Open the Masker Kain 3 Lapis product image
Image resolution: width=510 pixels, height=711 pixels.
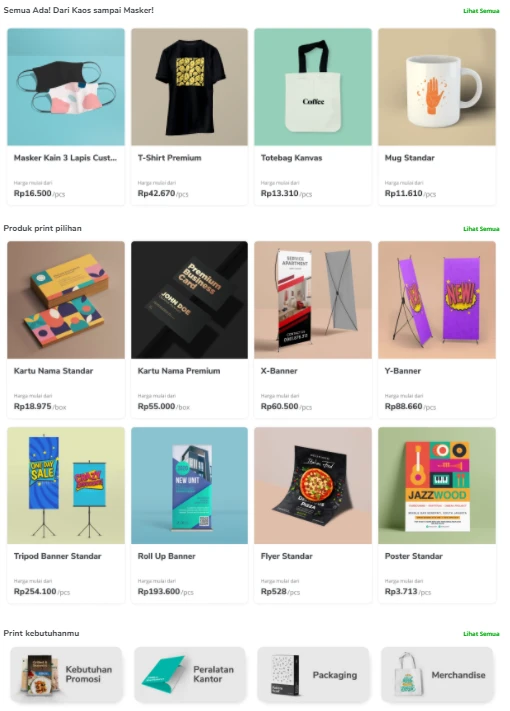click(66, 87)
